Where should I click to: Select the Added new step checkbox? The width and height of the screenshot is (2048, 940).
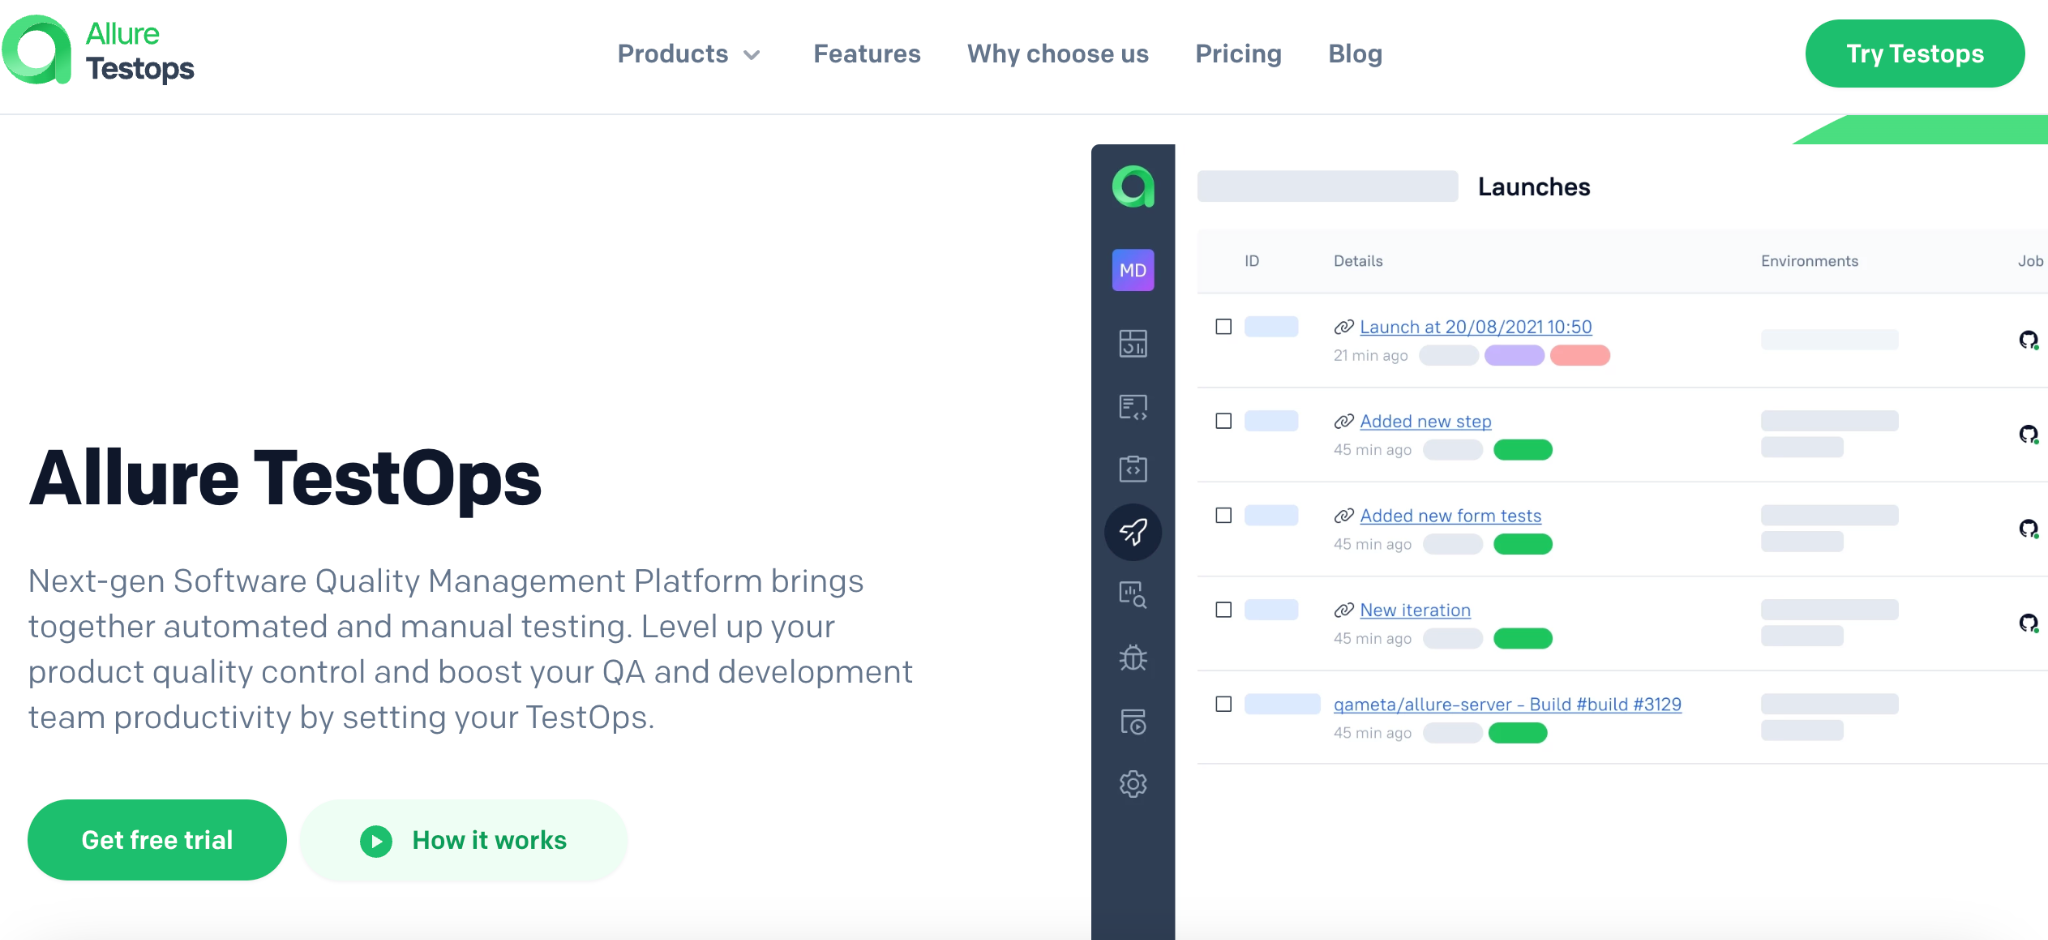[x=1223, y=421]
